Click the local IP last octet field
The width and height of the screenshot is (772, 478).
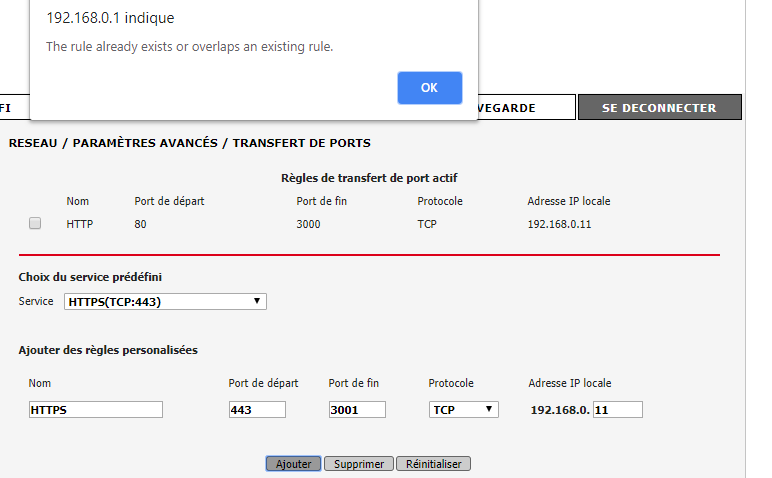[x=617, y=409]
